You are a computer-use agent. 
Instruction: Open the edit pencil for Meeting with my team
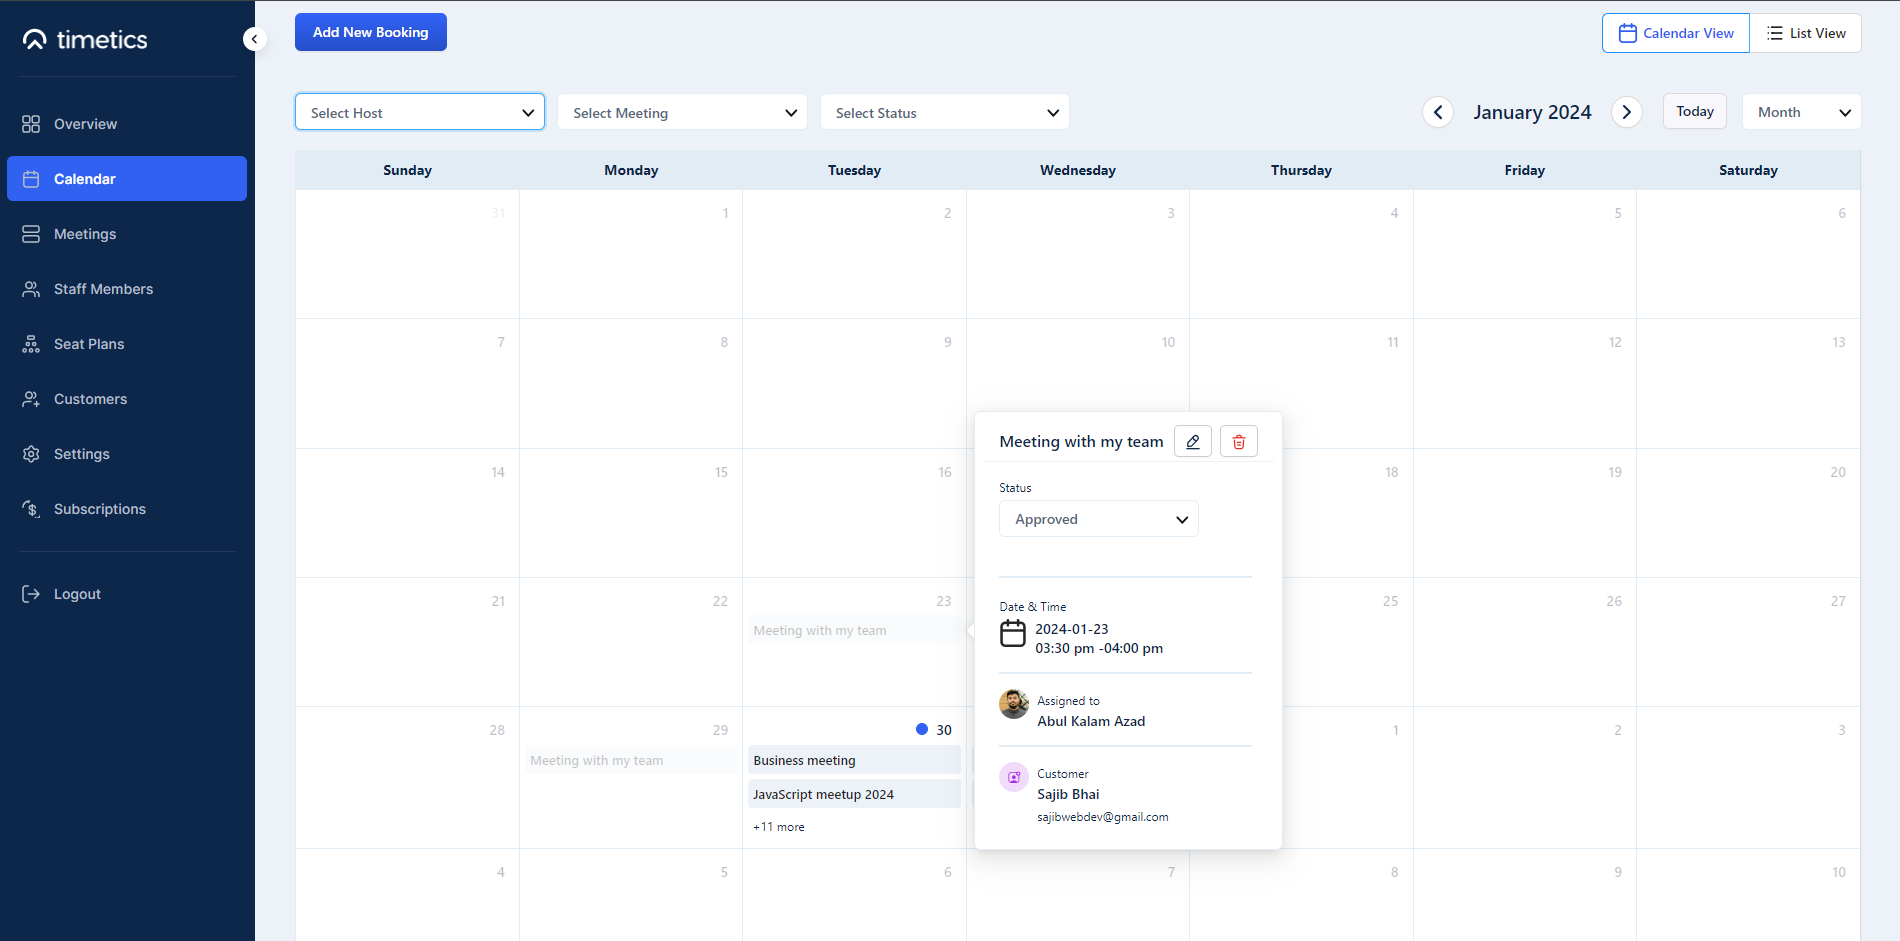click(x=1192, y=441)
